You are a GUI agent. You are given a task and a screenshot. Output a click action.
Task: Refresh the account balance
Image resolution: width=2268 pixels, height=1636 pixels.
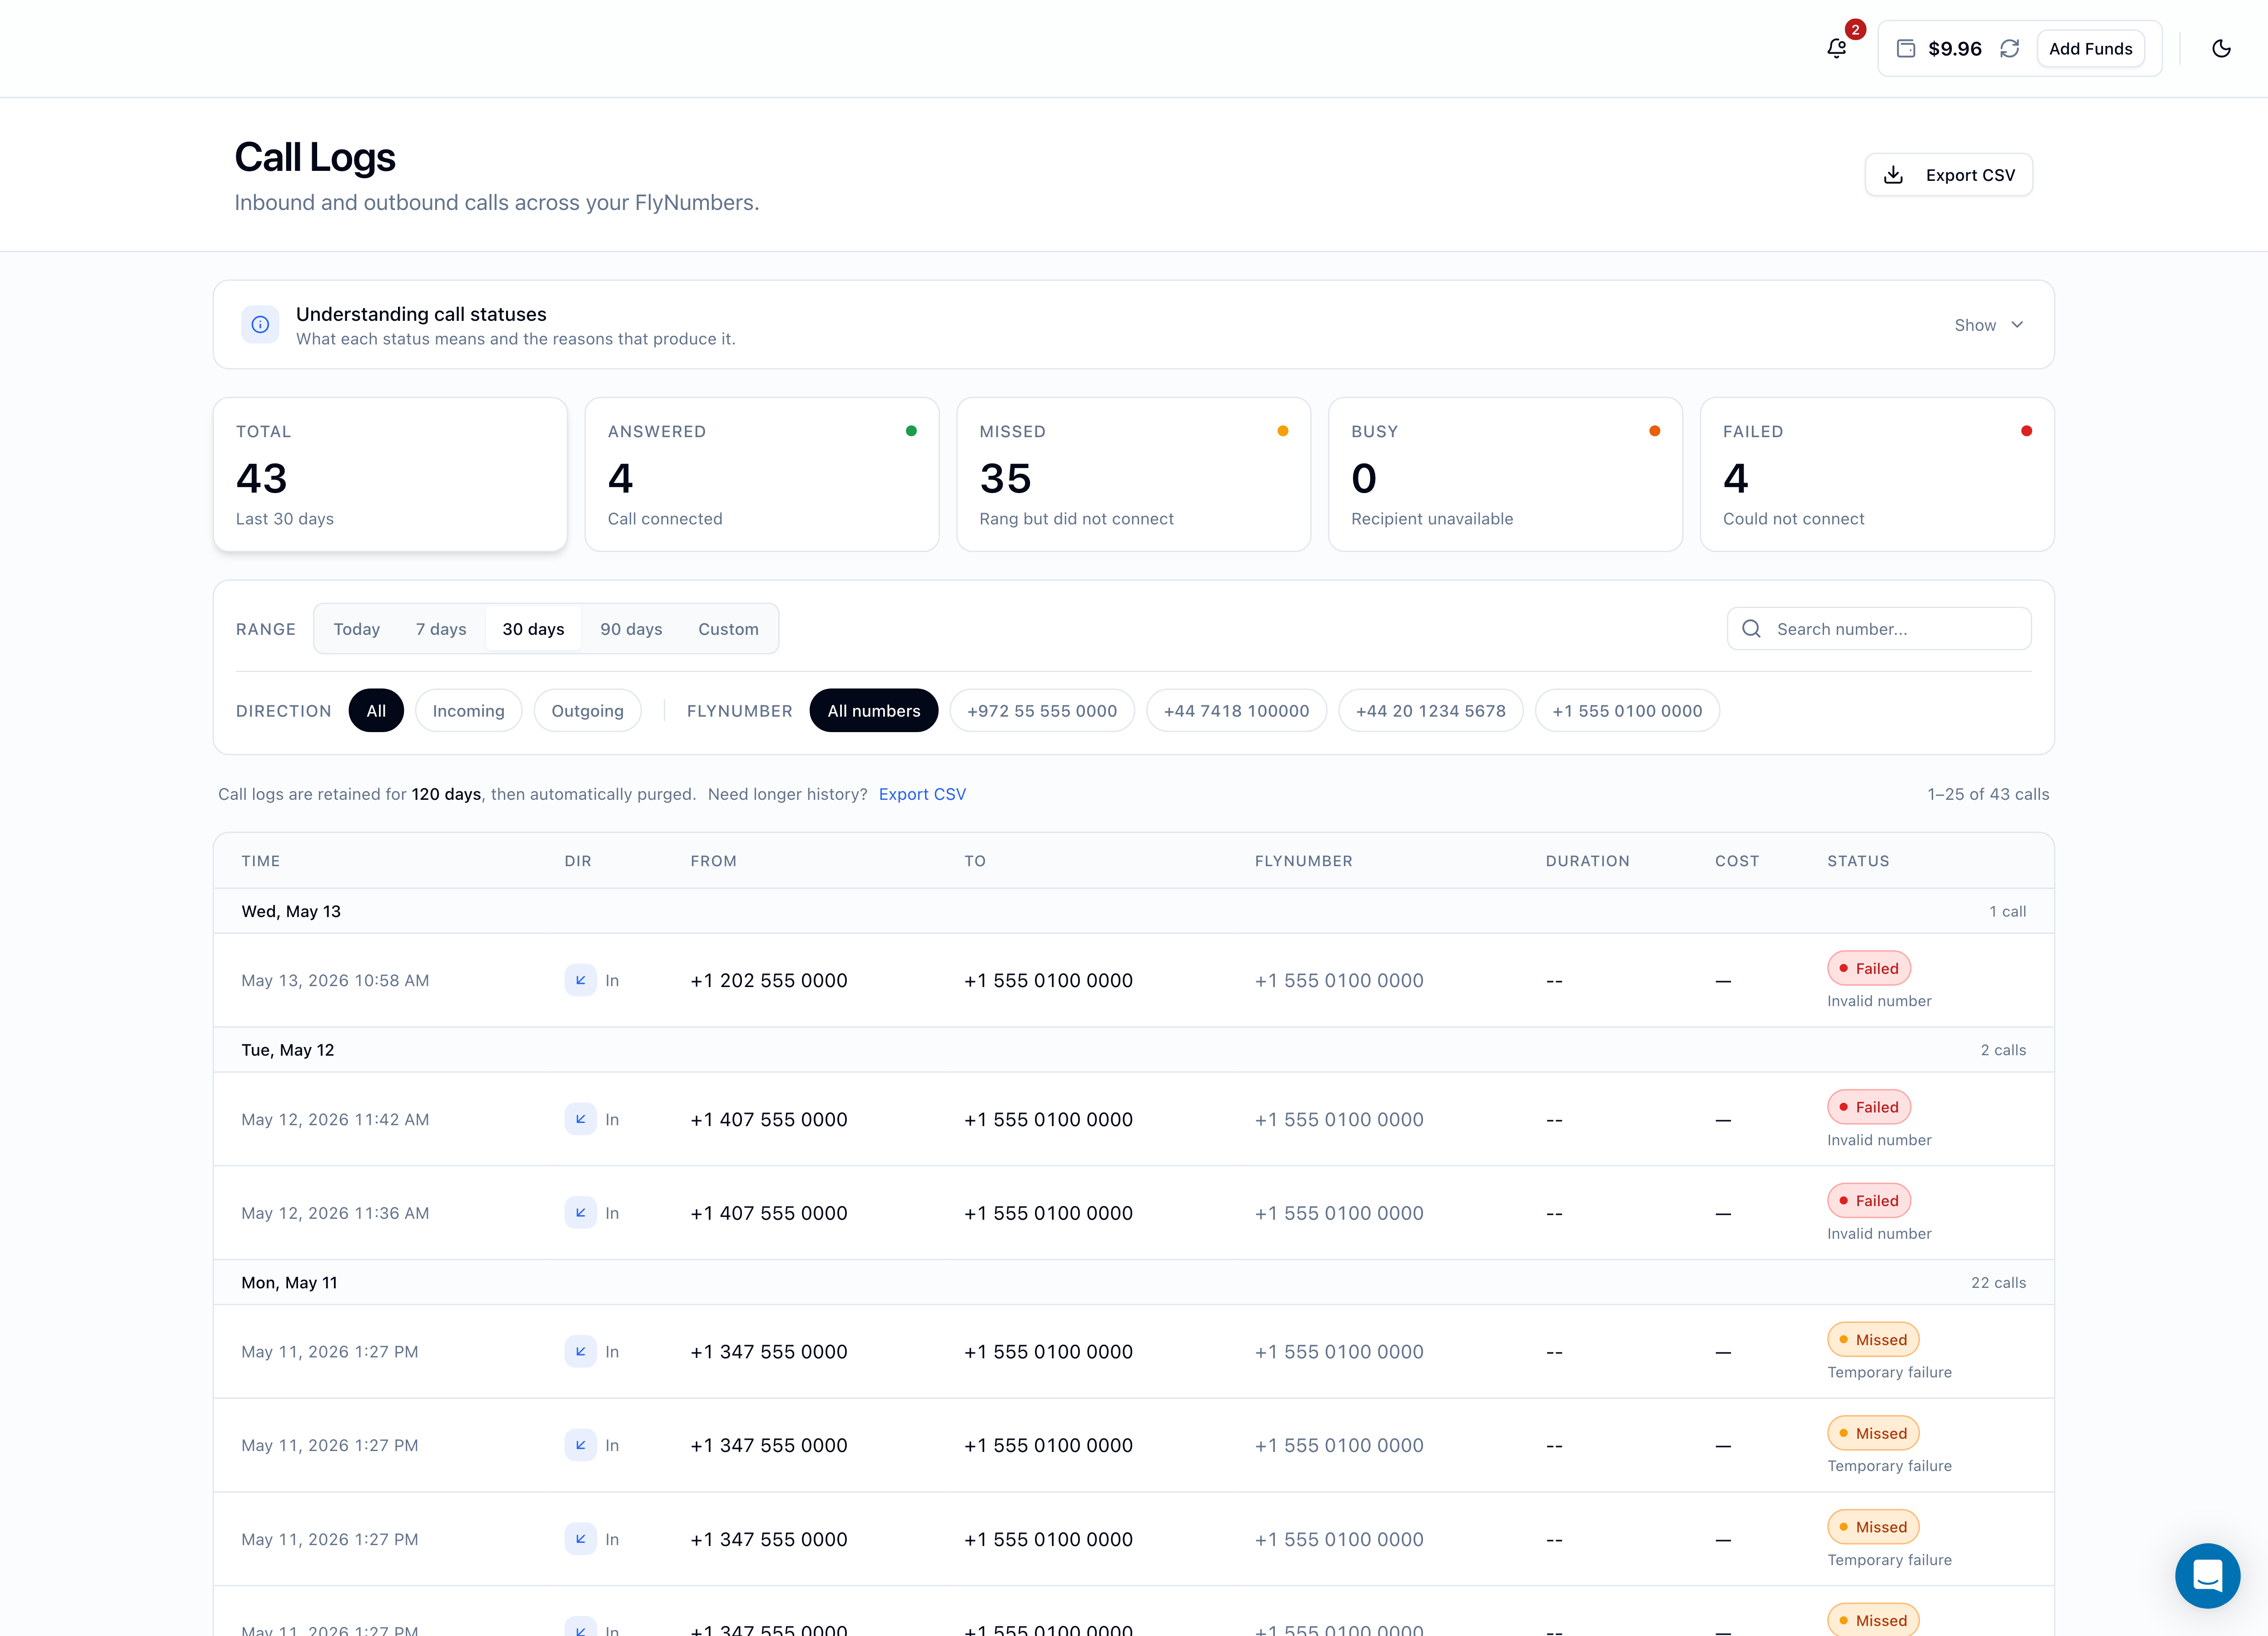click(2009, 48)
